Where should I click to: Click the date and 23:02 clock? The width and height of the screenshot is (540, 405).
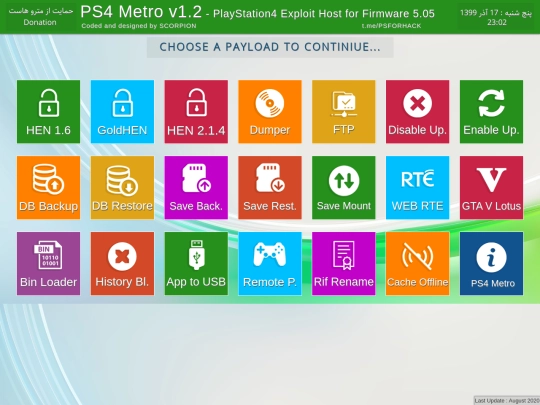[496, 17]
